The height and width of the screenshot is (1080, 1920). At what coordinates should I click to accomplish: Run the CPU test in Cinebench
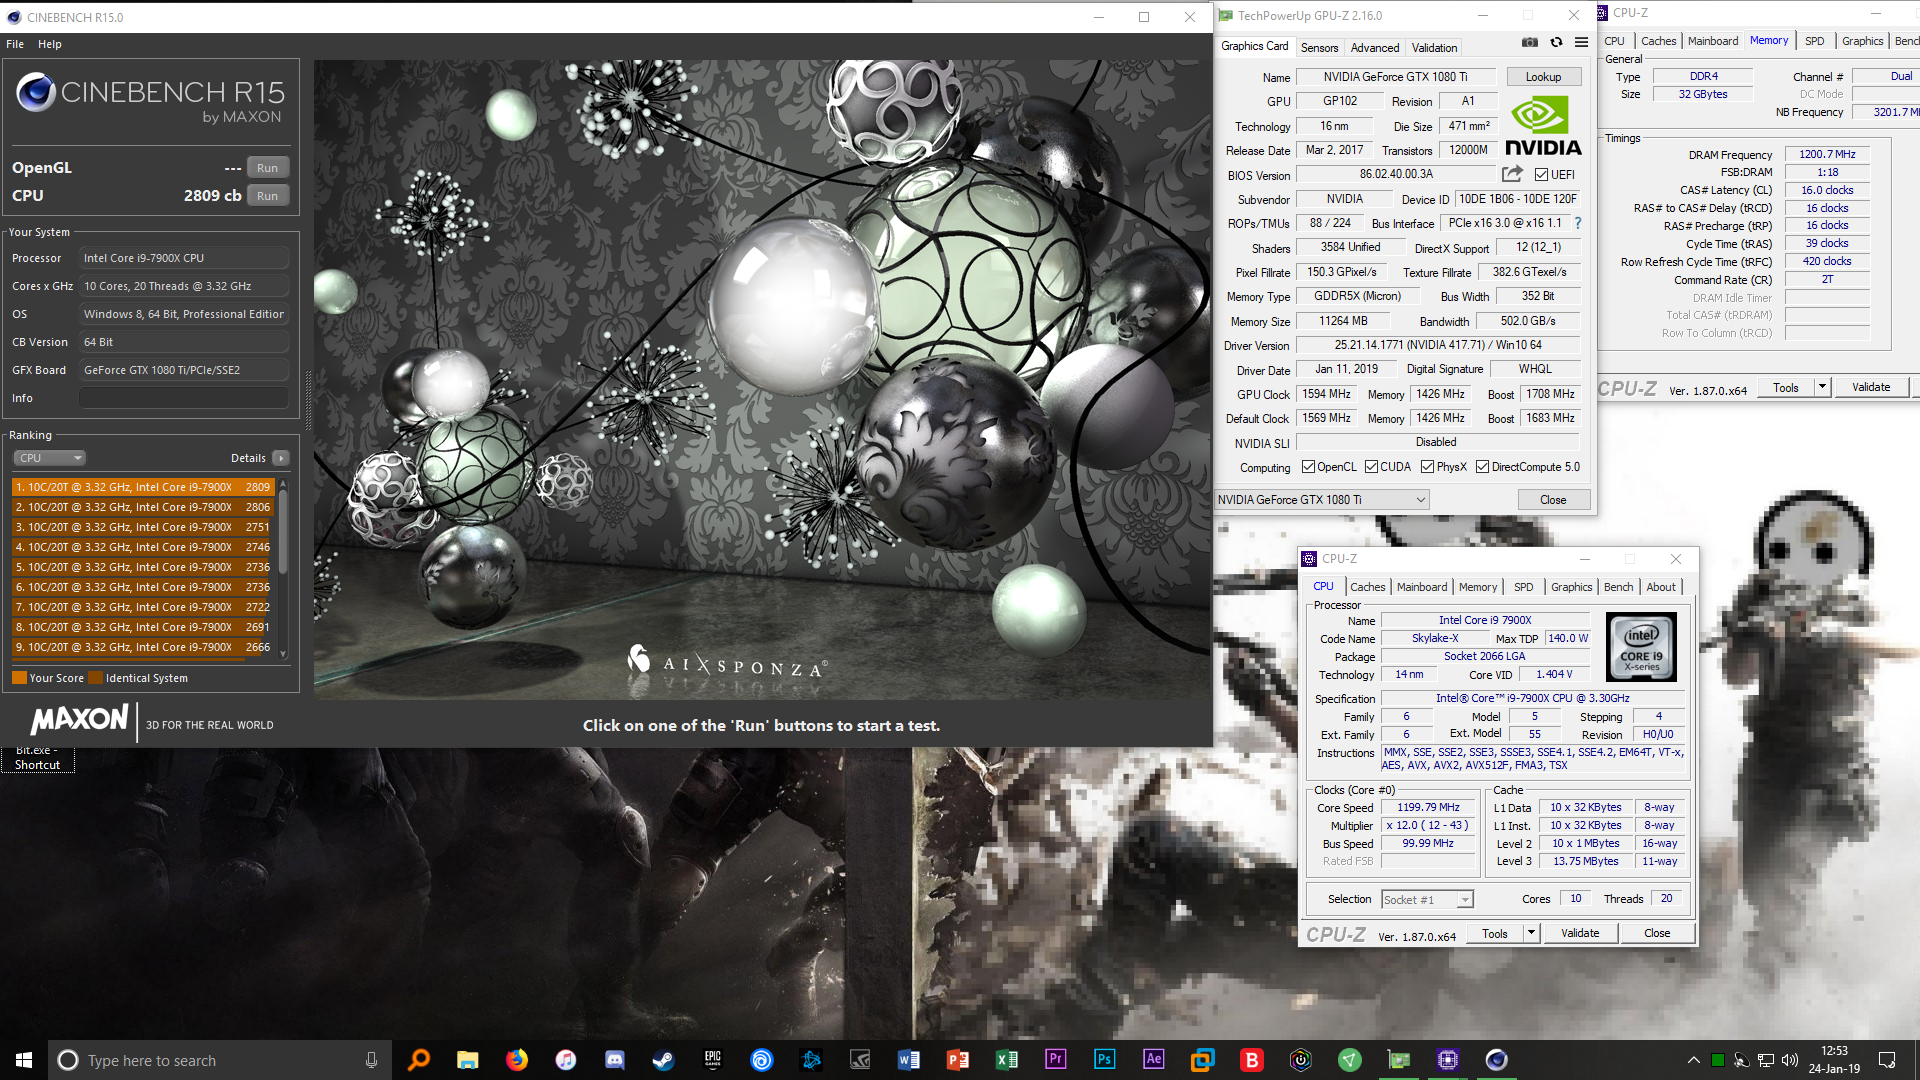click(x=267, y=196)
